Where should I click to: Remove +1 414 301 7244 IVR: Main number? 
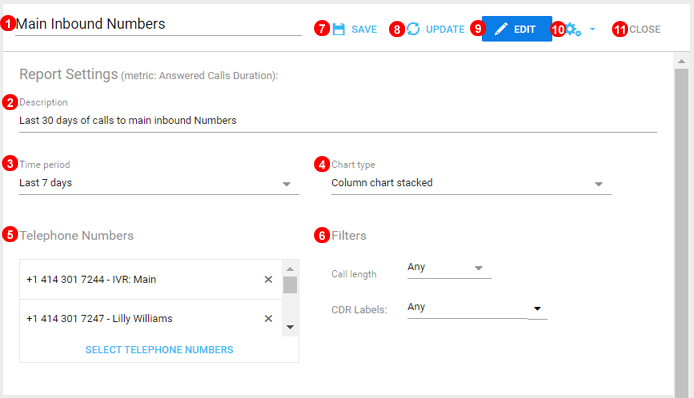coord(268,279)
